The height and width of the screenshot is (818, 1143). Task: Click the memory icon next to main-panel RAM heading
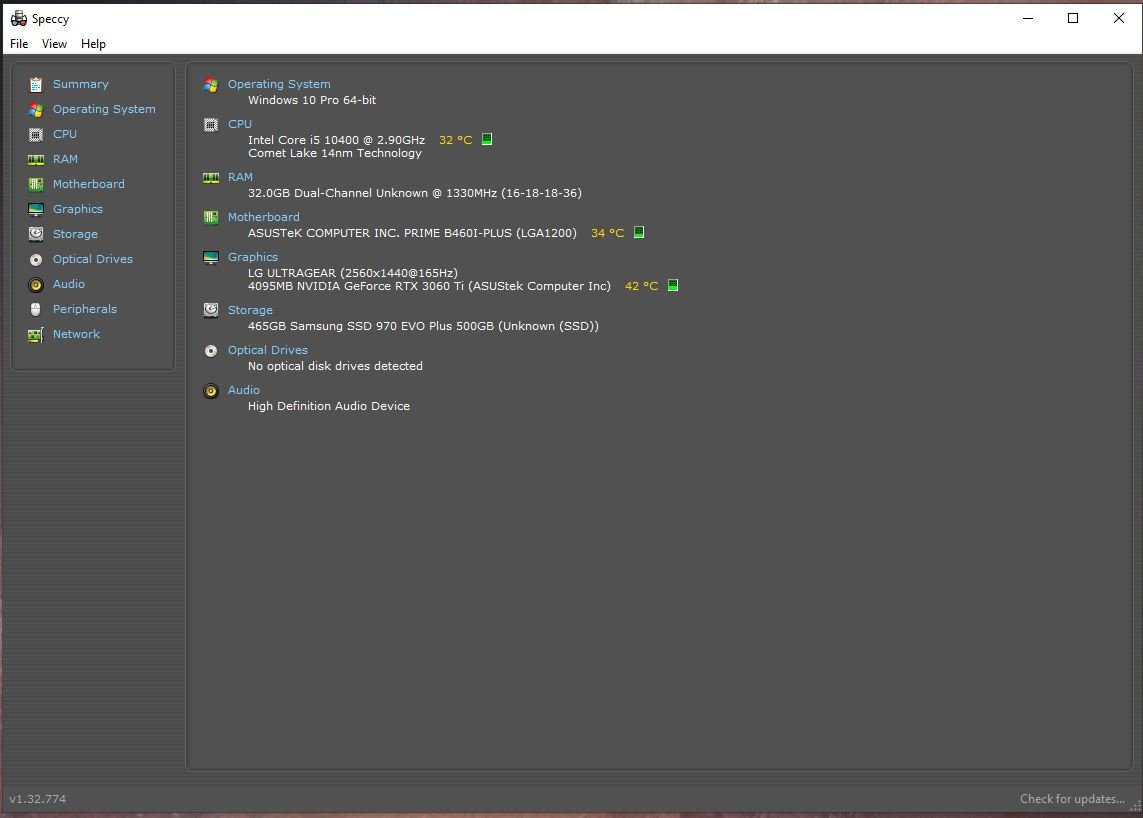211,177
